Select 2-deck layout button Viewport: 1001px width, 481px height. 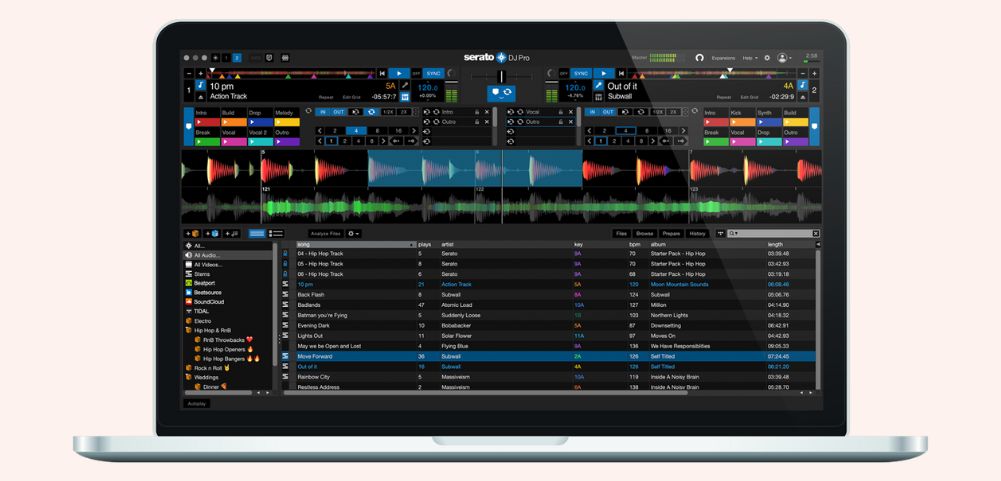[237, 57]
